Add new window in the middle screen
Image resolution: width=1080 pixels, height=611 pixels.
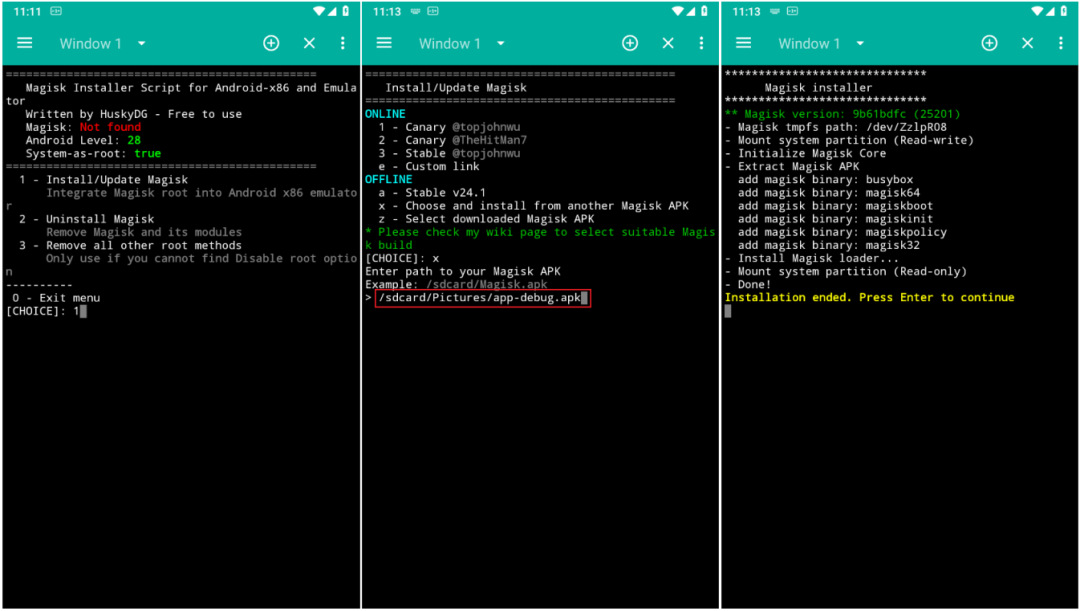[630, 43]
